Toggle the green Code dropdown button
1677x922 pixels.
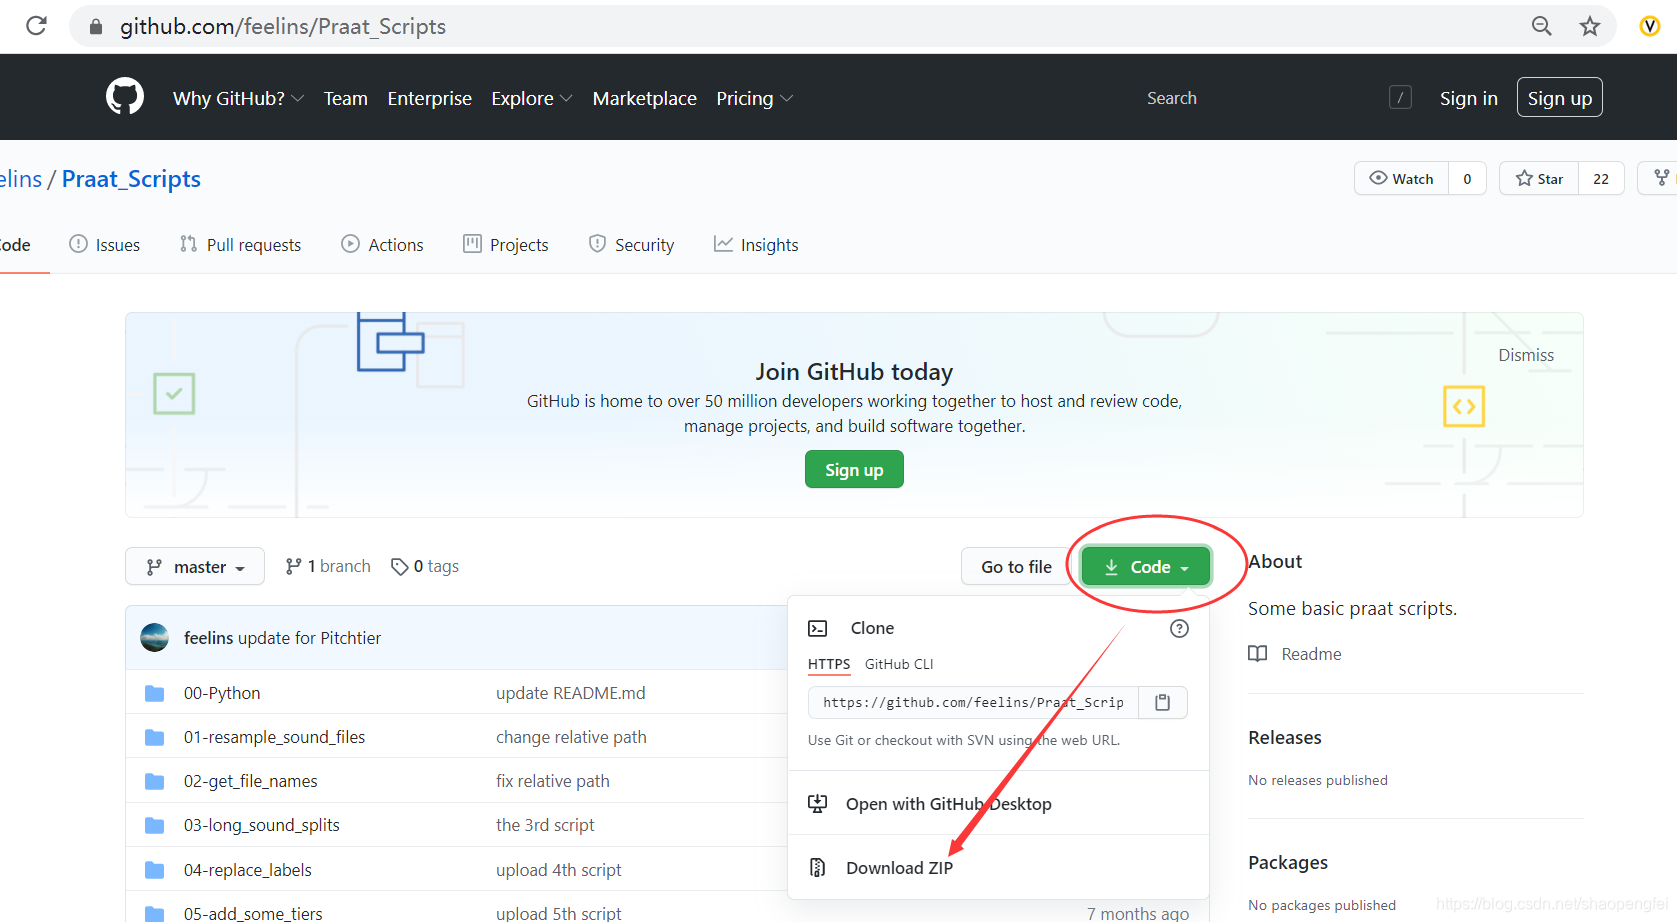point(1146,567)
